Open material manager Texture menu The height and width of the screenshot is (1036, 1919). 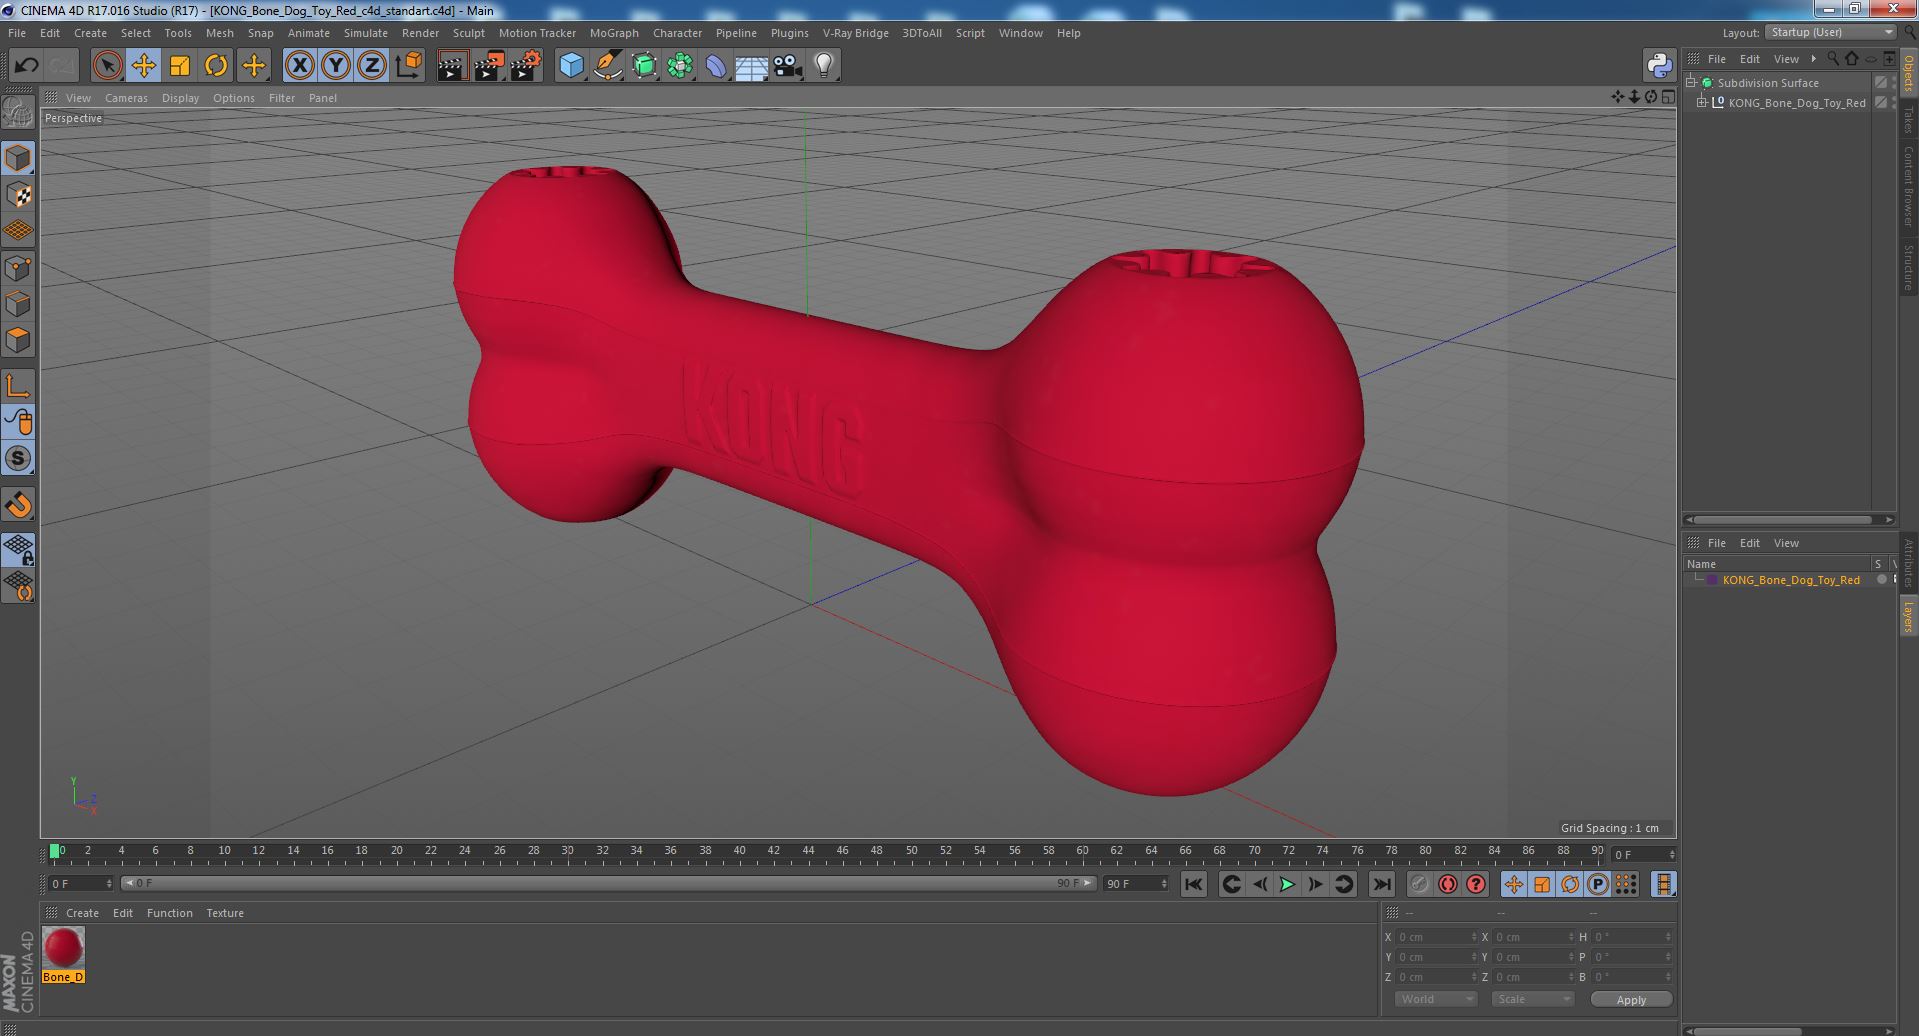click(x=225, y=913)
